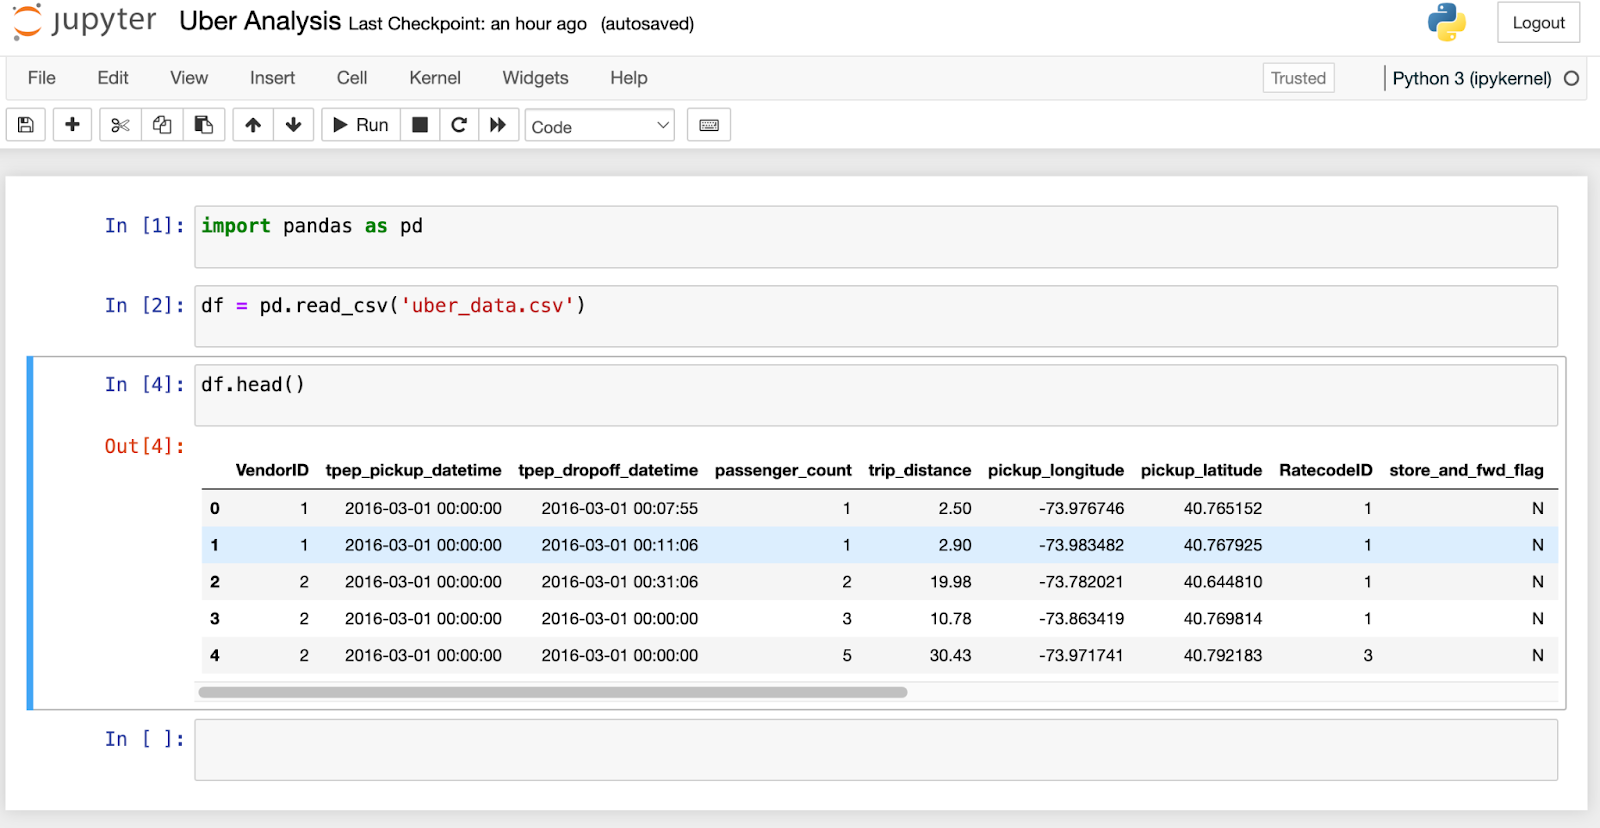
Task: Insert a cell below with plus icon
Action: point(72,125)
